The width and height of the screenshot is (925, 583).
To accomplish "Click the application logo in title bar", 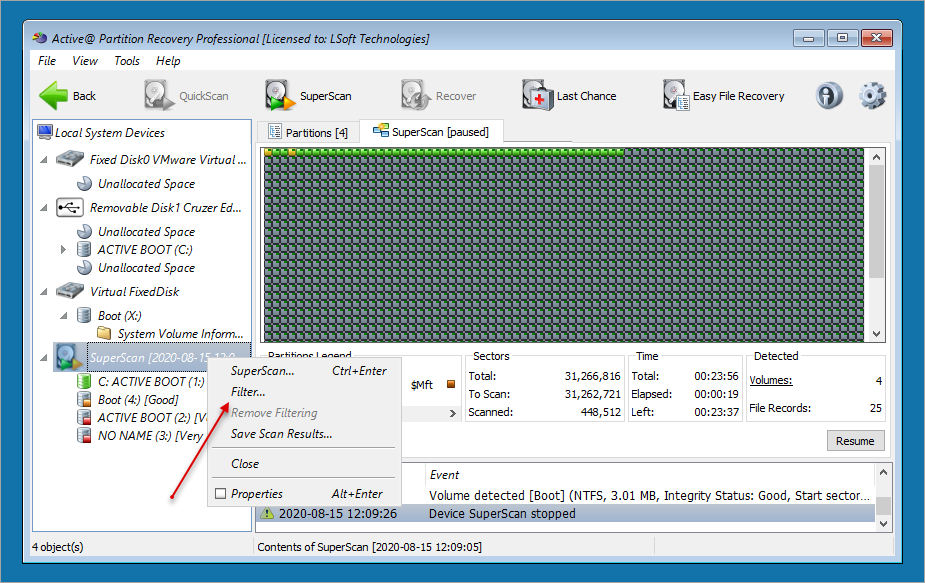I will coord(40,38).
